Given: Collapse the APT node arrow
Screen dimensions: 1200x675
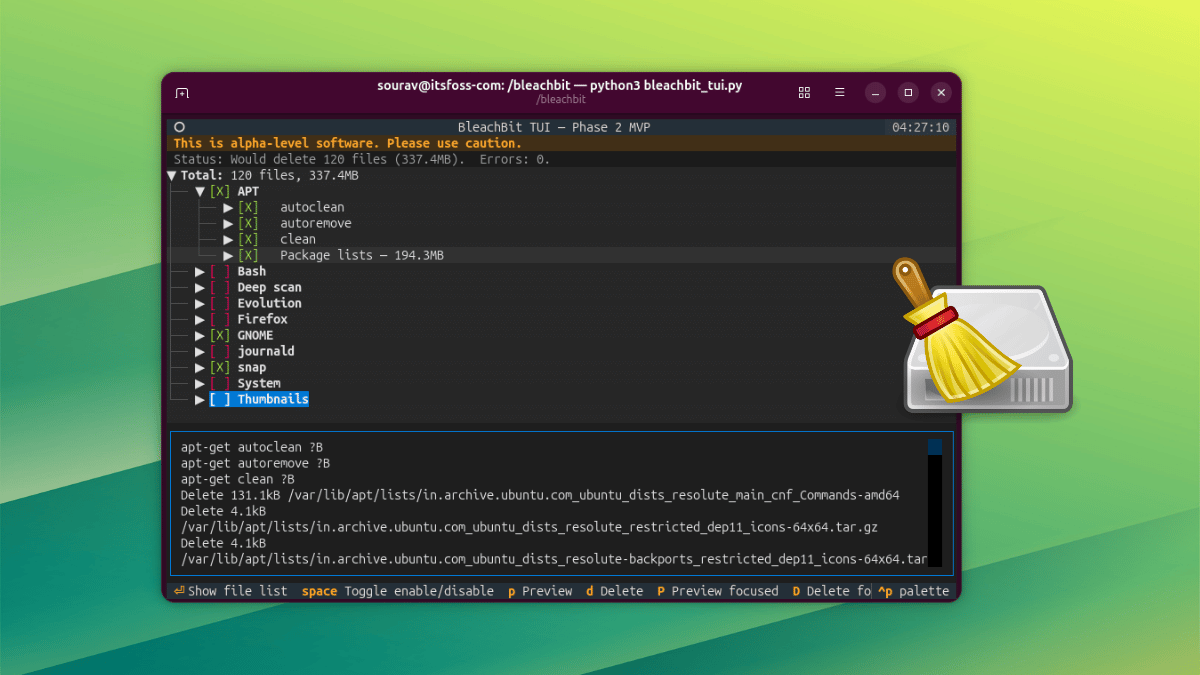Looking at the screenshot, I should [200, 191].
